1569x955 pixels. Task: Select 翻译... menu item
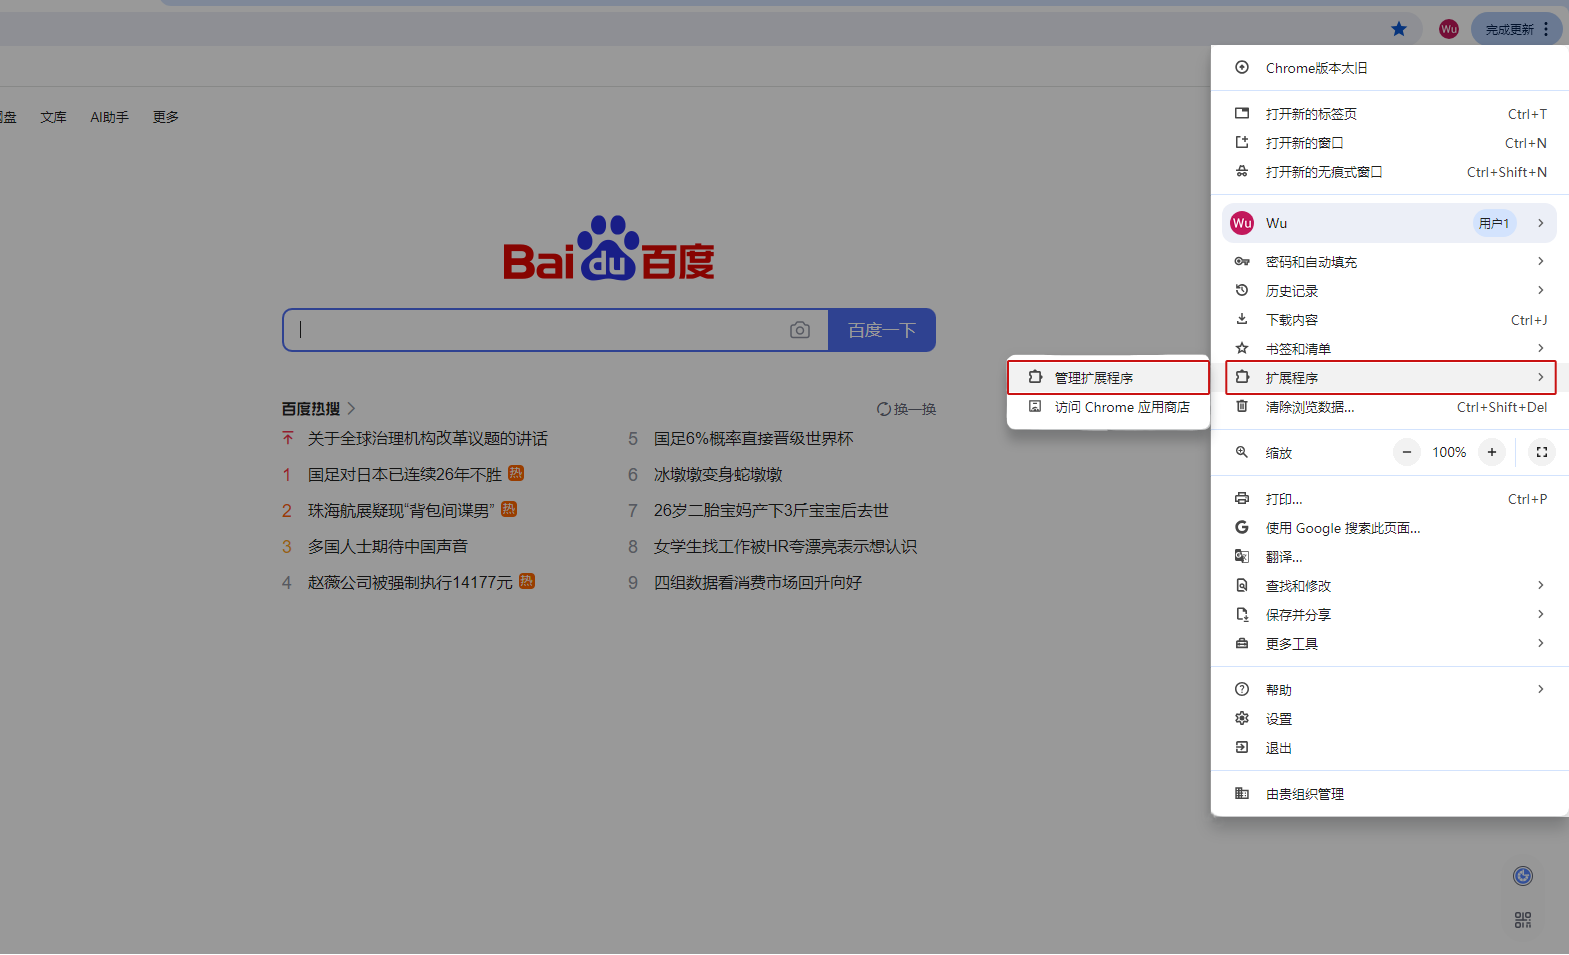pyautogui.click(x=1390, y=557)
